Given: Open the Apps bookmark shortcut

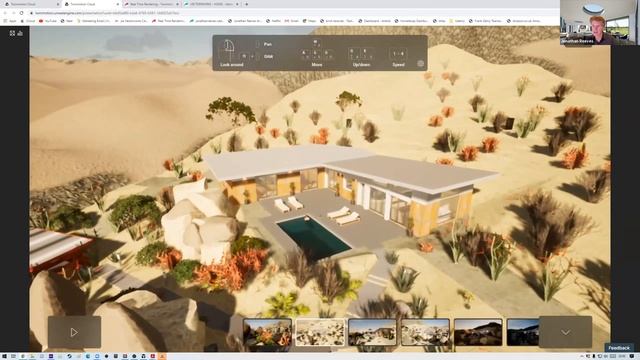Looking at the screenshot, I should pyautogui.click(x=10, y=21).
